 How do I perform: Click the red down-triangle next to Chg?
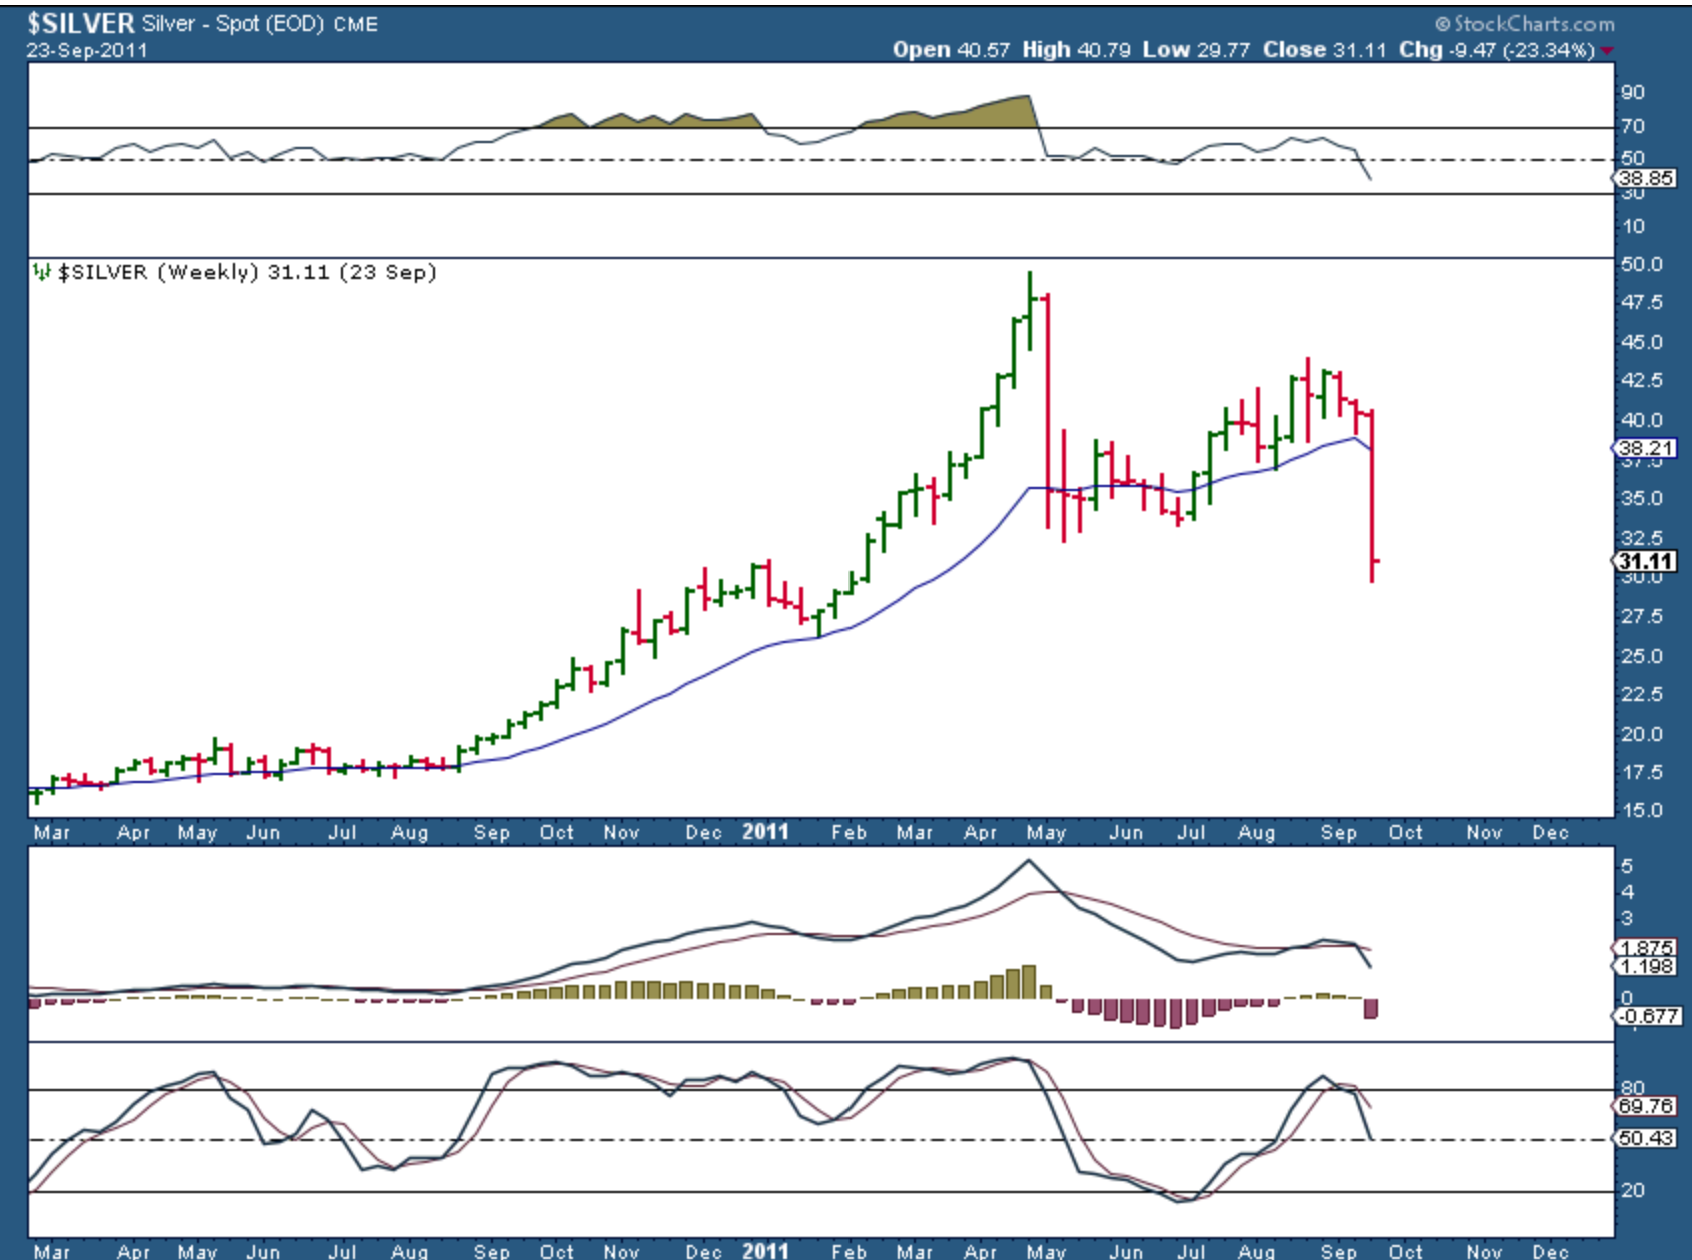pos(1607,50)
